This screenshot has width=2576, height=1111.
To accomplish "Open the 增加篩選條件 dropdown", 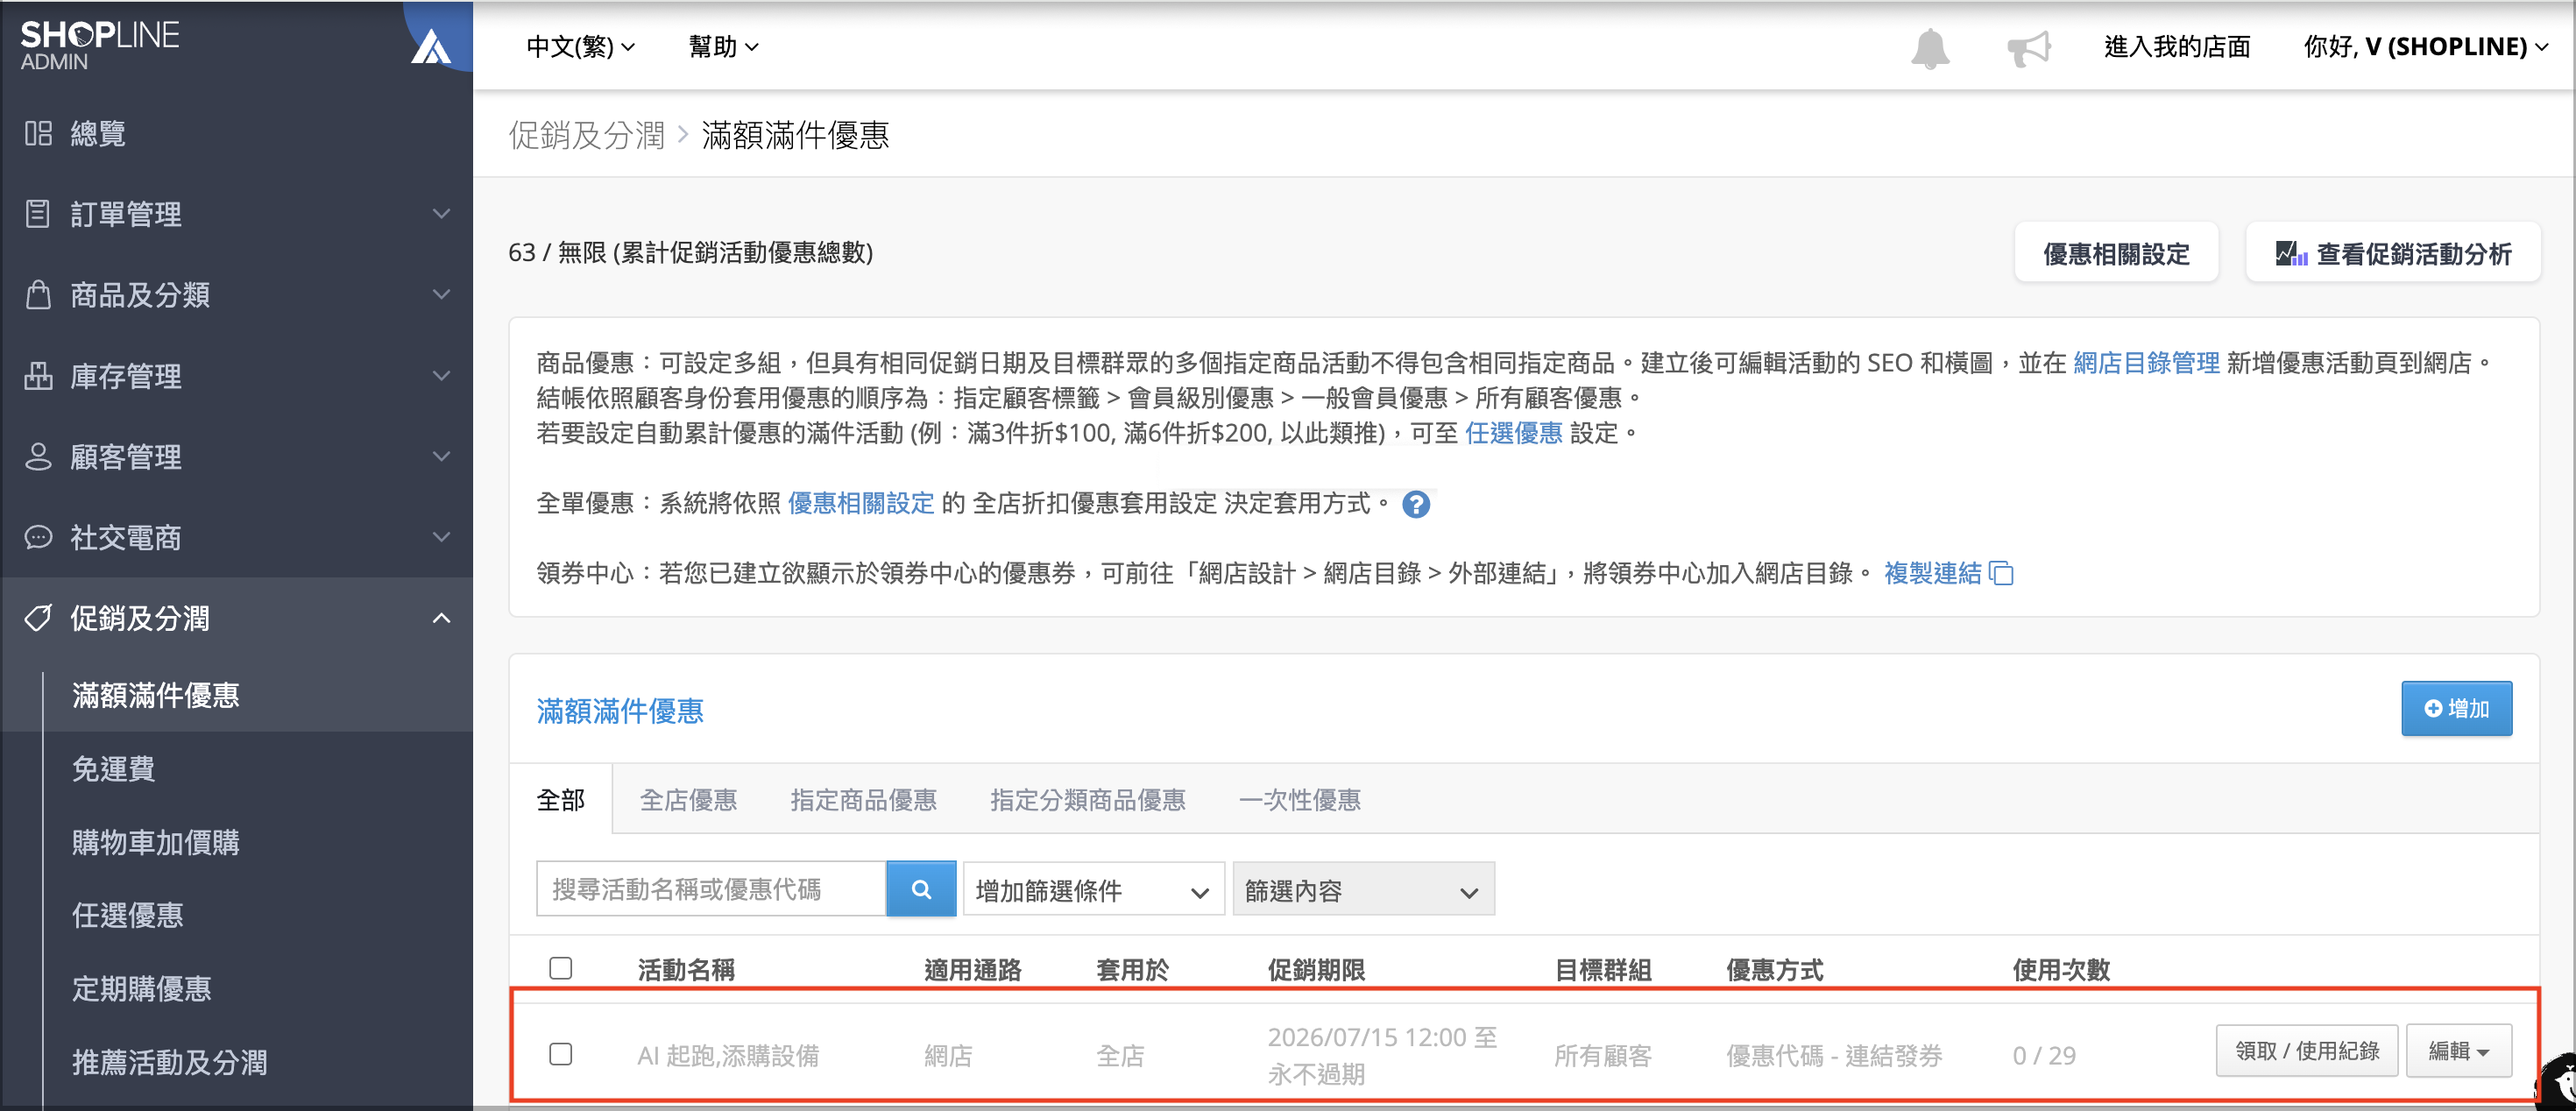I will [x=1093, y=889].
